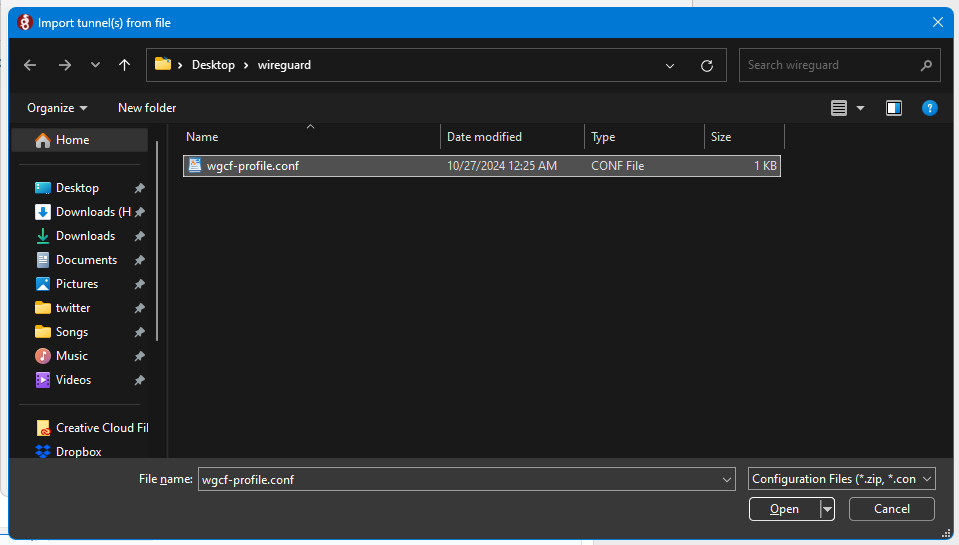Expand chevron between Desktop and wireguard
959x545 pixels.
click(246, 65)
